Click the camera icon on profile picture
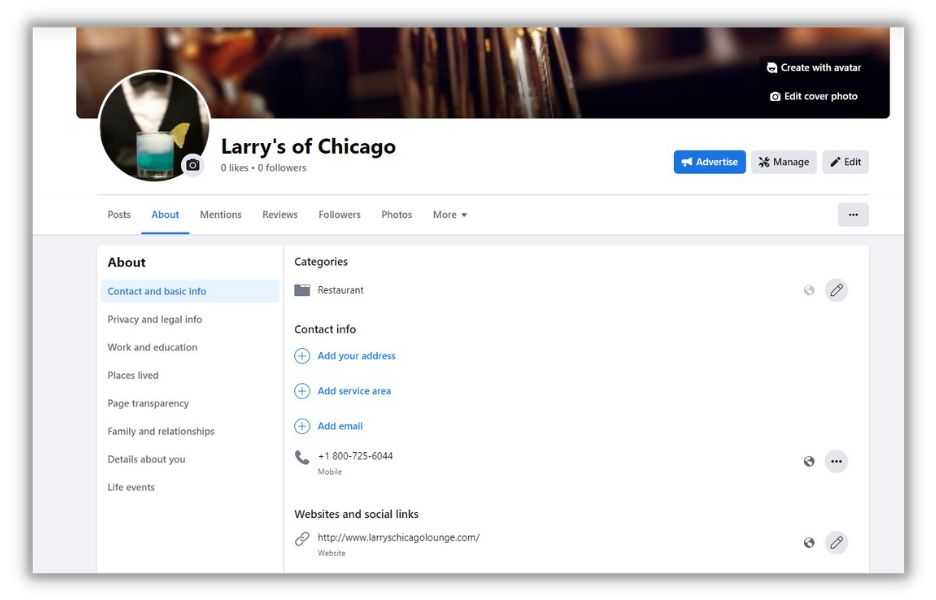The image size is (936, 600). click(x=193, y=165)
